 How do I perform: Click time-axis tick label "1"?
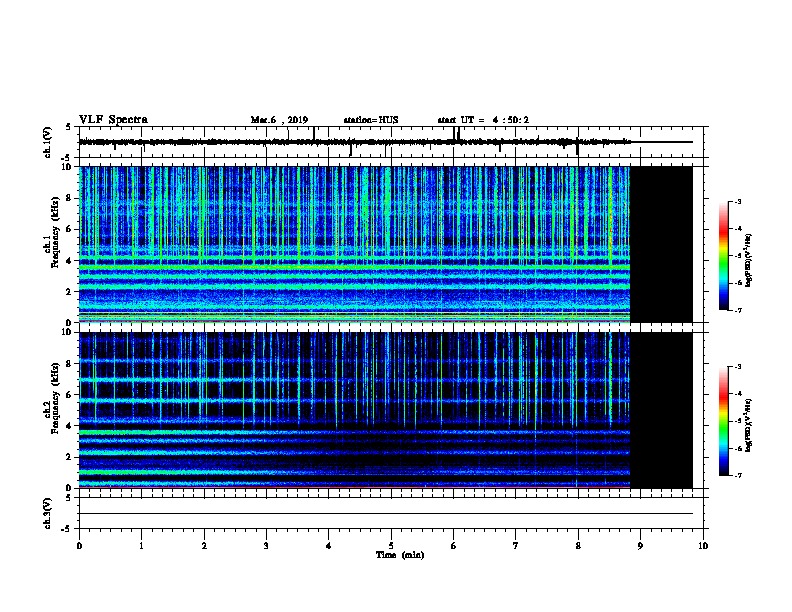pyautogui.click(x=141, y=546)
